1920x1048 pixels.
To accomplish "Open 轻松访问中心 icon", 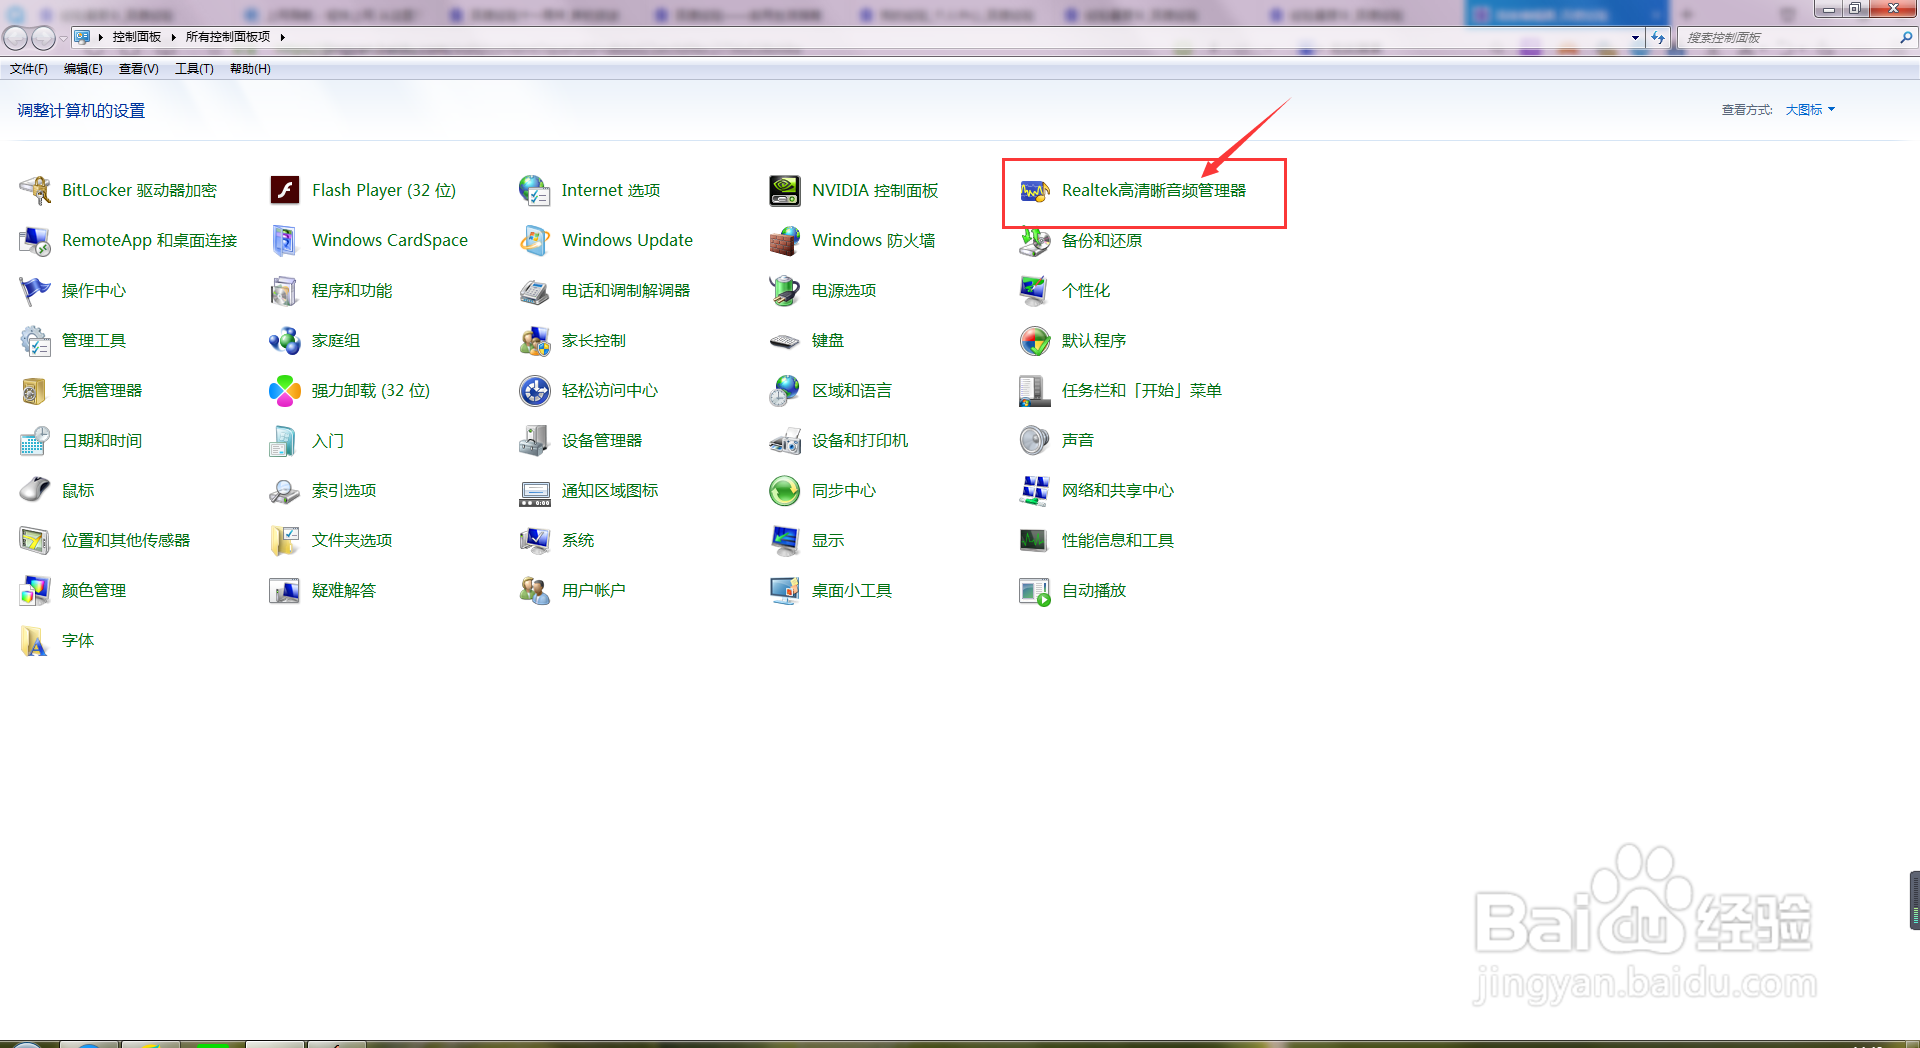I will [x=535, y=390].
